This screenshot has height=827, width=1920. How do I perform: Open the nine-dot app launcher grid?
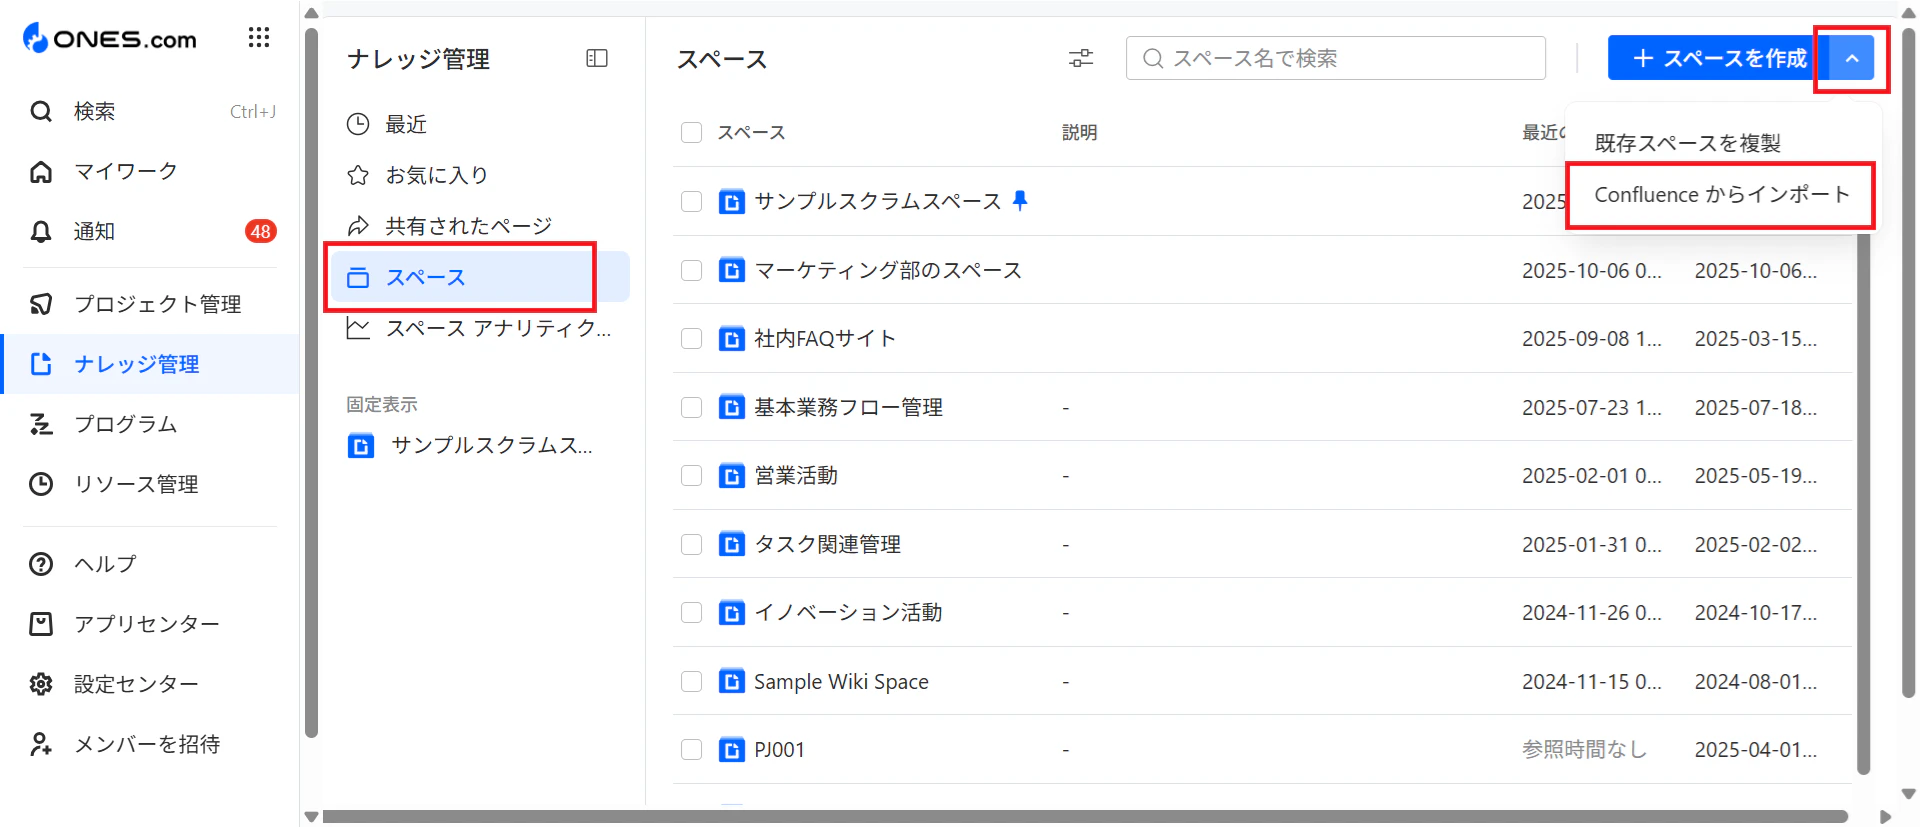pos(259,38)
